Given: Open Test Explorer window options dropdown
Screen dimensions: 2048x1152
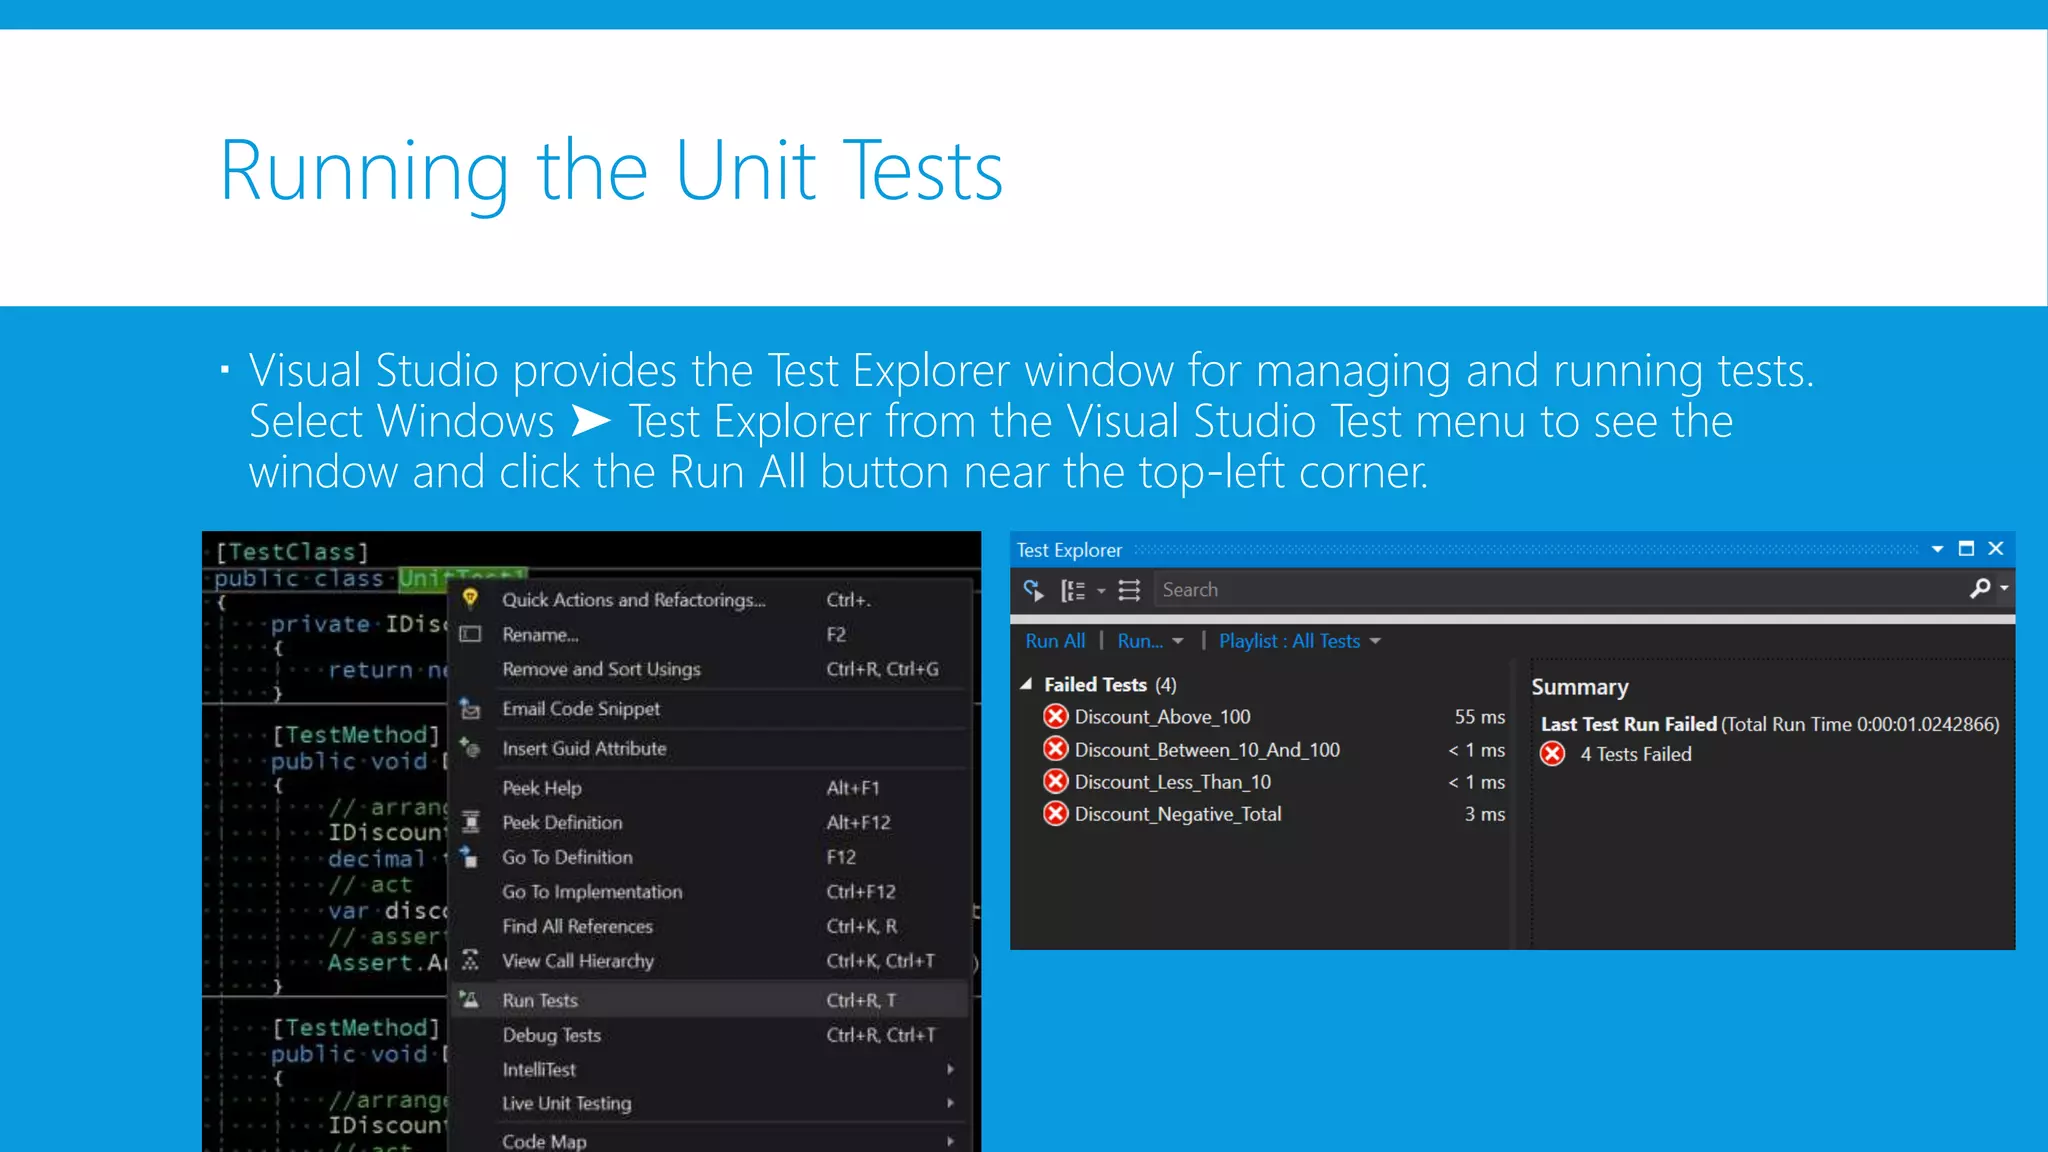Looking at the screenshot, I should point(1937,549).
